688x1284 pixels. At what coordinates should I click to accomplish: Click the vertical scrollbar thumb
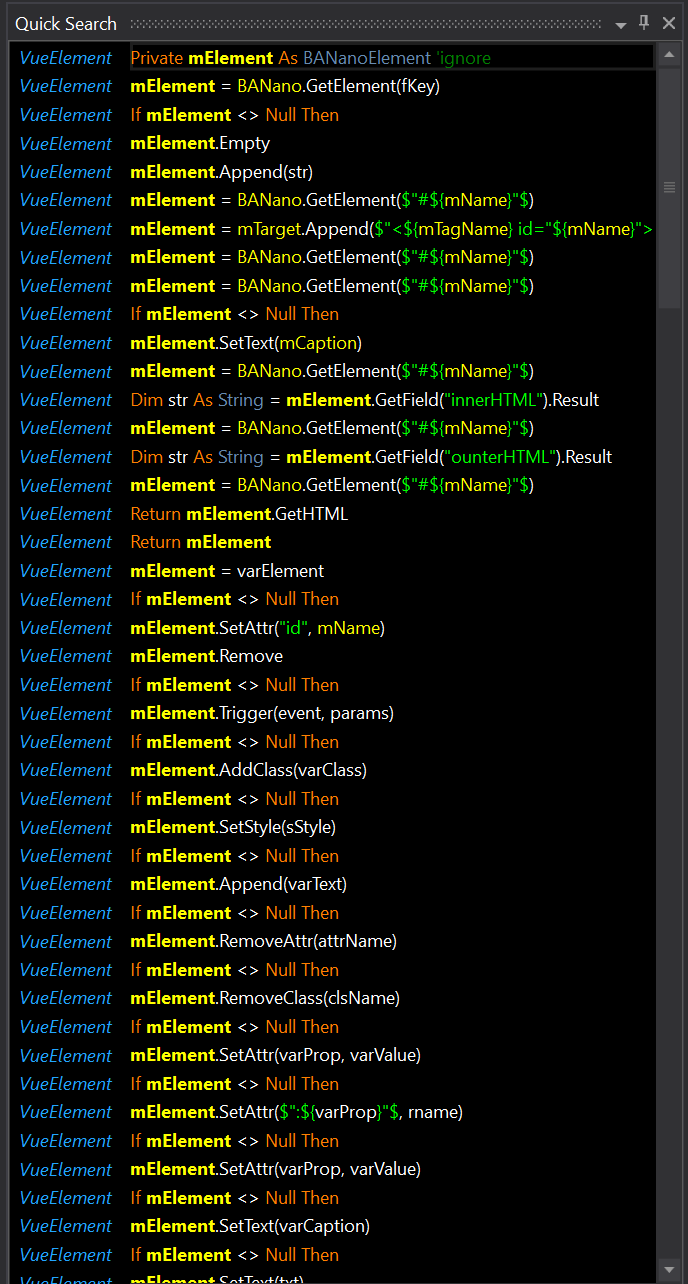tap(669, 187)
